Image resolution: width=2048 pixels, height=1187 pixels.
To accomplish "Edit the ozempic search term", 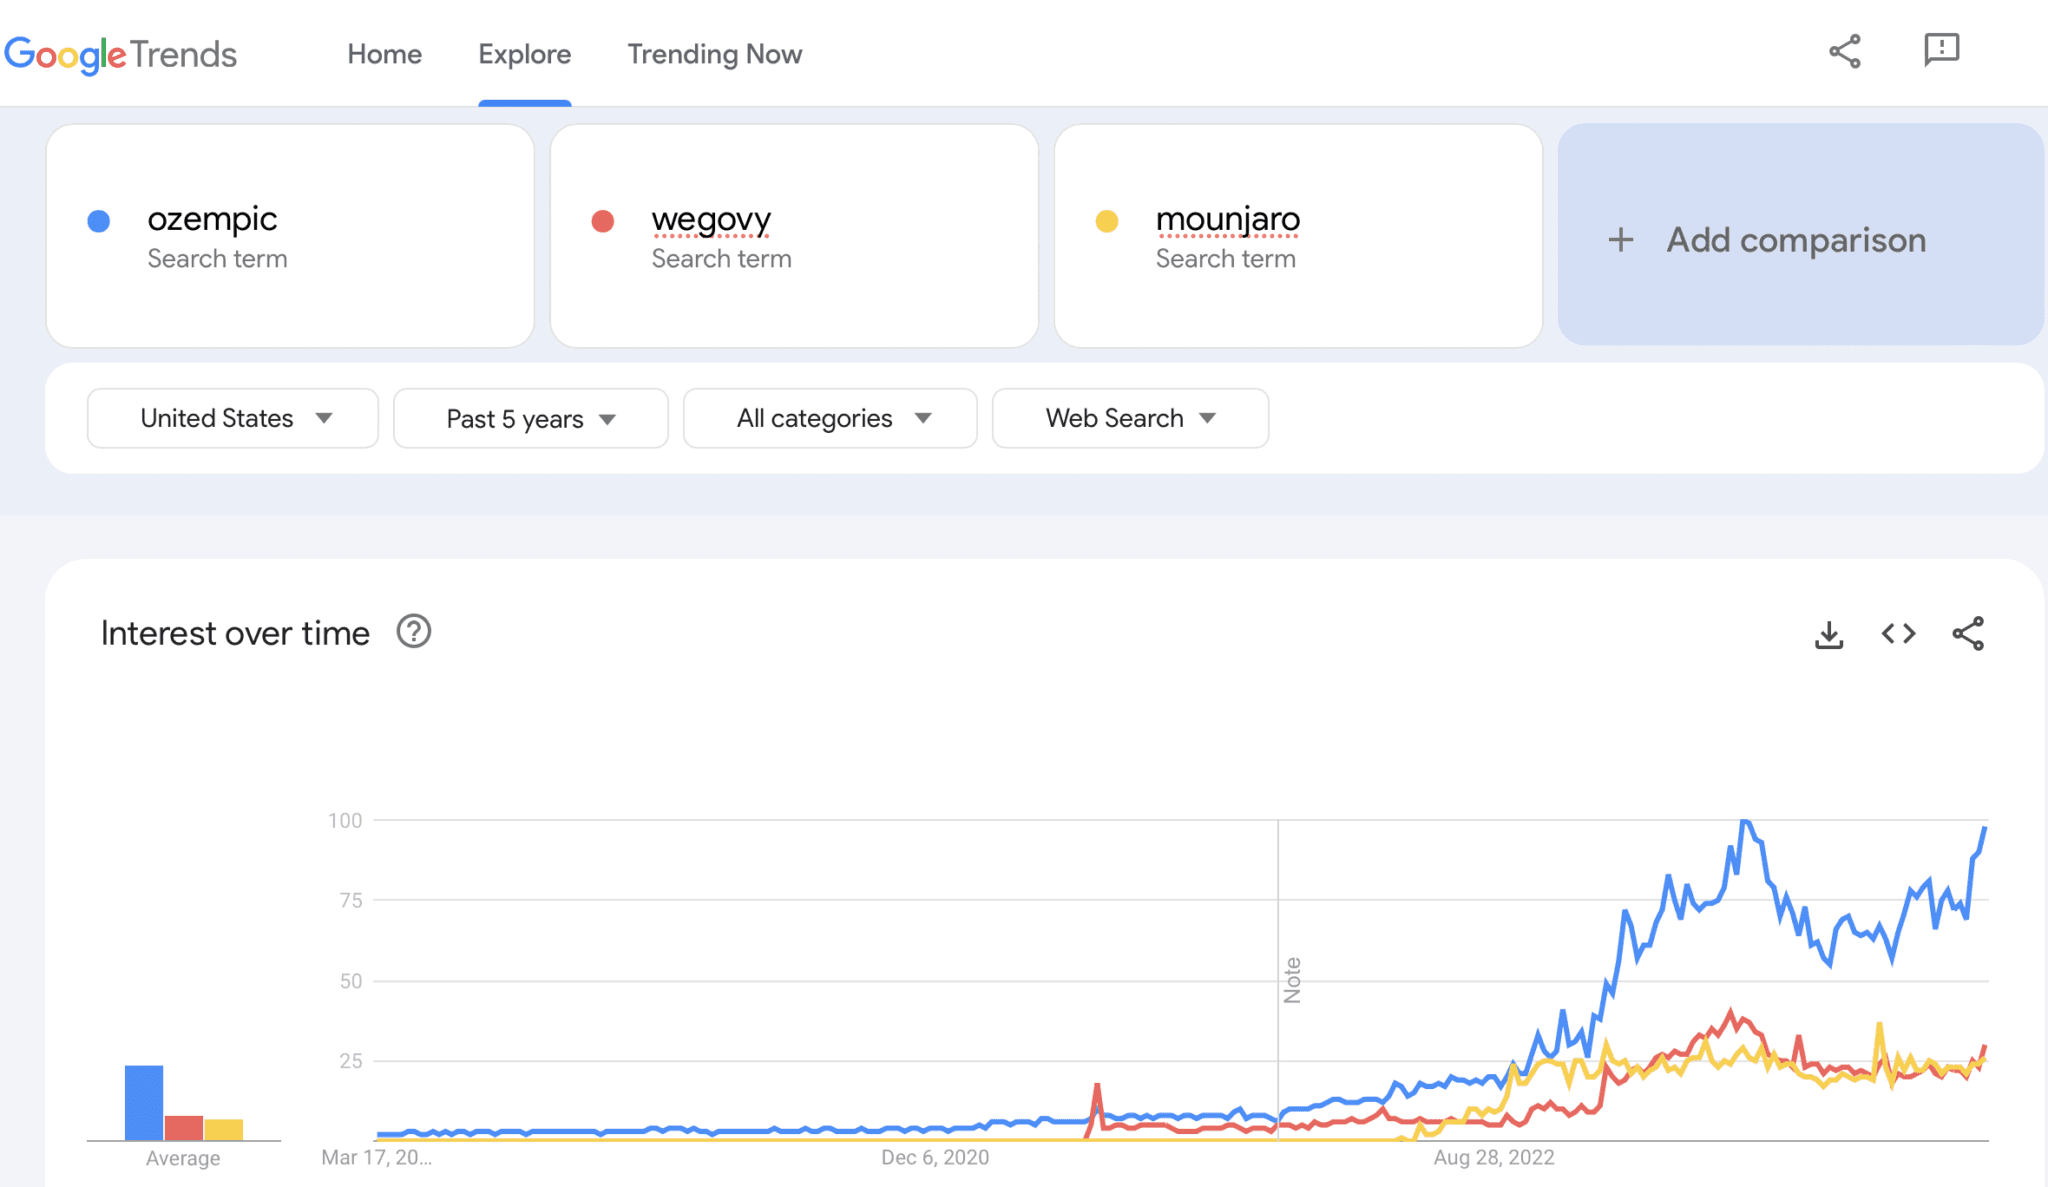I will (x=290, y=236).
